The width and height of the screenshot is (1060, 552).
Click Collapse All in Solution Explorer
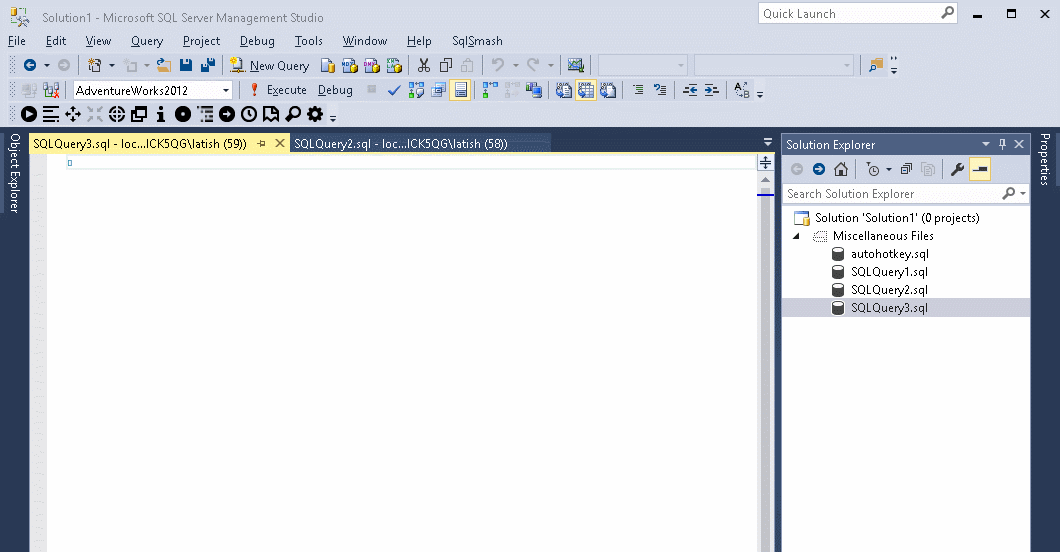[x=907, y=169]
